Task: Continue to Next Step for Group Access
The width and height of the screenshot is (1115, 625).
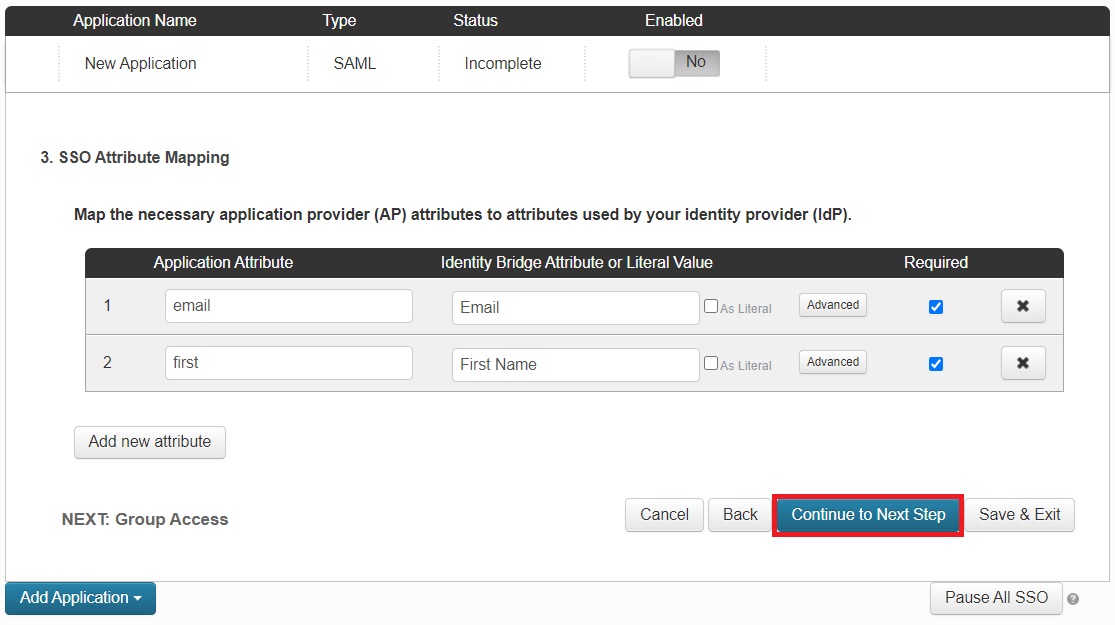Action: point(867,514)
